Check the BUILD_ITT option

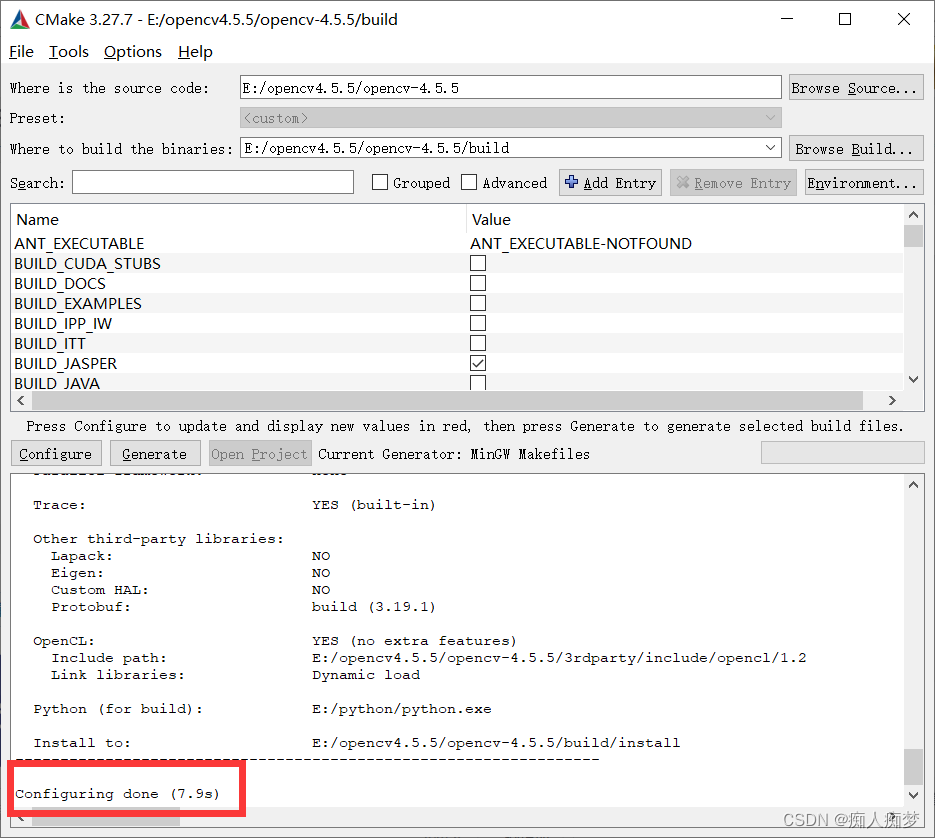[478, 343]
